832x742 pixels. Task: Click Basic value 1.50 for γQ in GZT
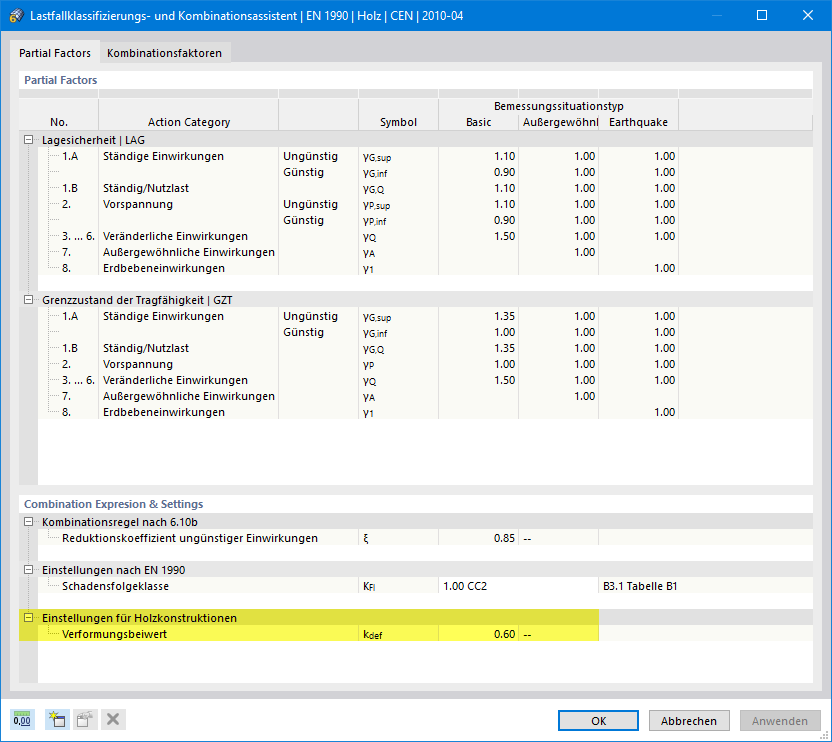pyautogui.click(x=478, y=380)
